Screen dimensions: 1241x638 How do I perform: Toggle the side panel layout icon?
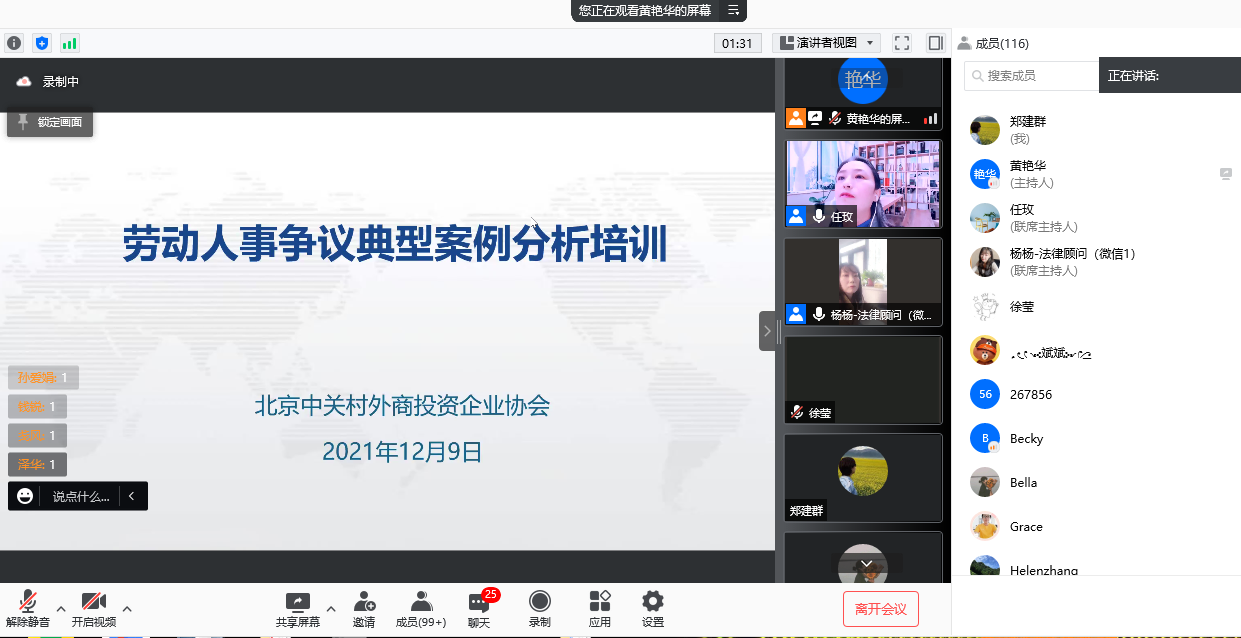(935, 43)
